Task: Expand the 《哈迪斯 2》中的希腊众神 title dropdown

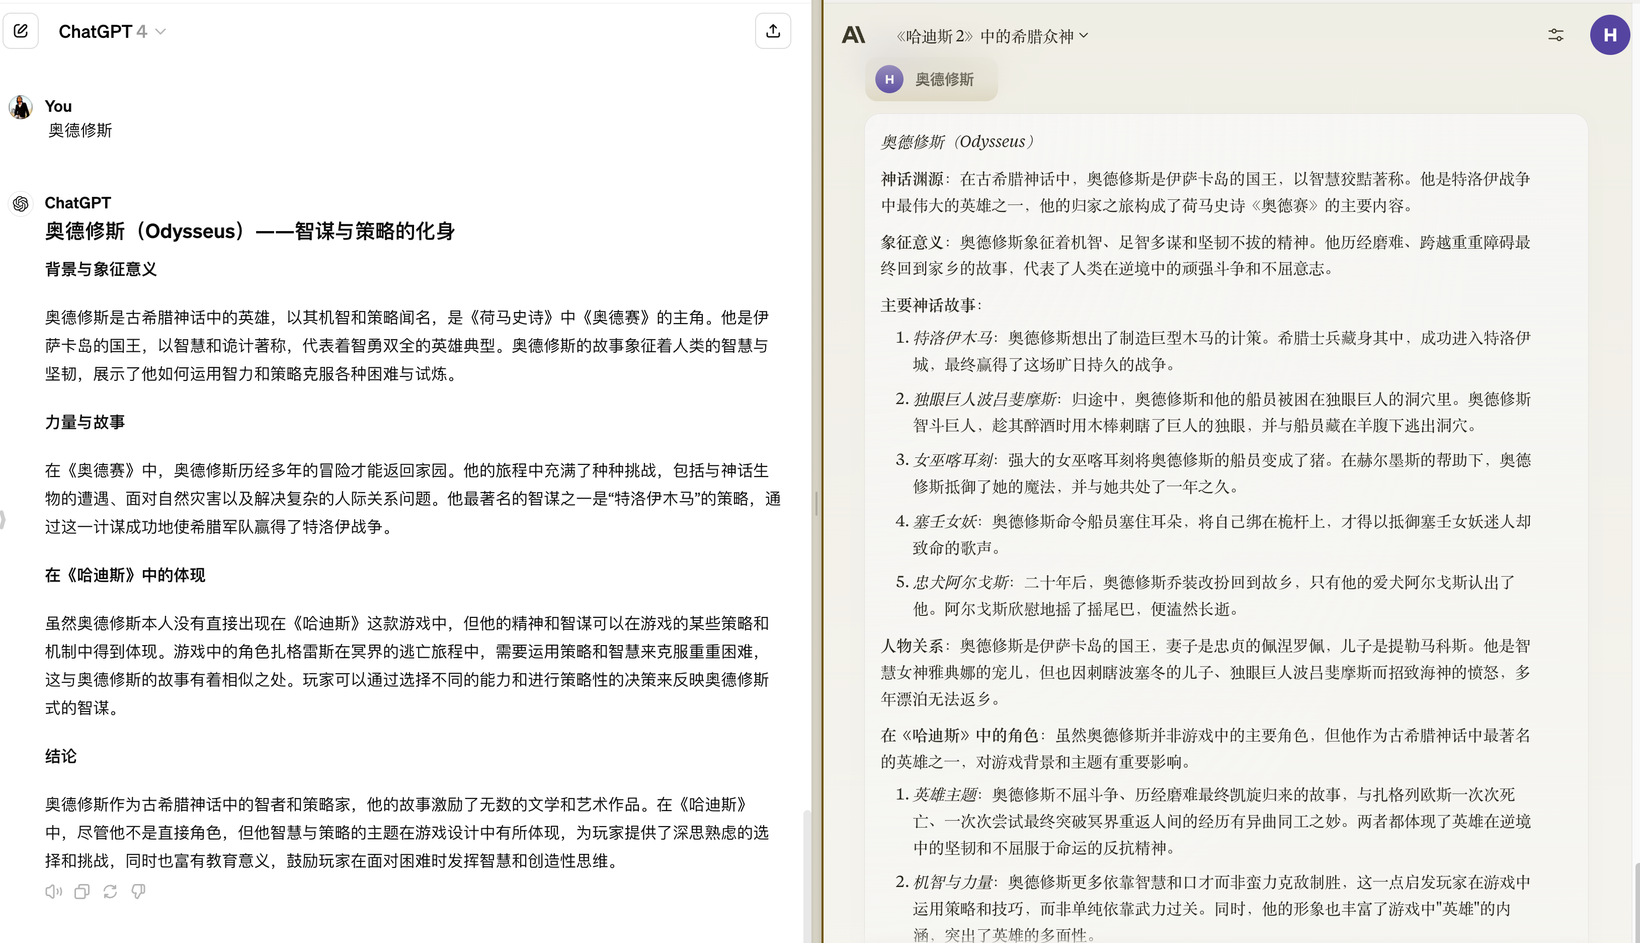Action: pos(991,36)
